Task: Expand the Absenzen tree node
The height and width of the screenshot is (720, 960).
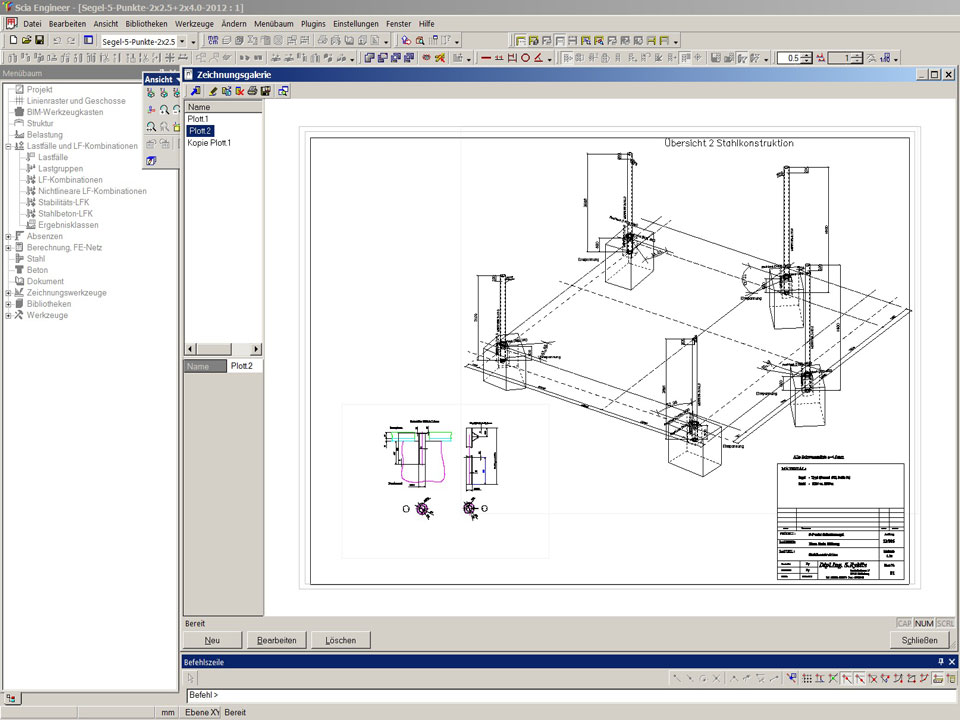Action: (x=8, y=236)
